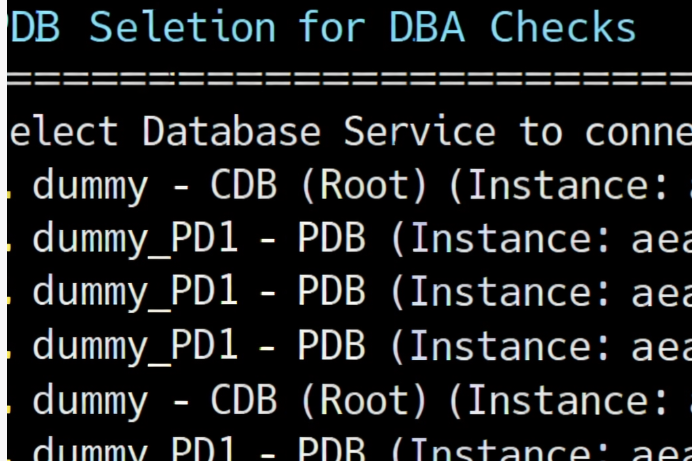Click "DBA" in the header line
Viewport: 692px width, 461px height.
click(426, 28)
